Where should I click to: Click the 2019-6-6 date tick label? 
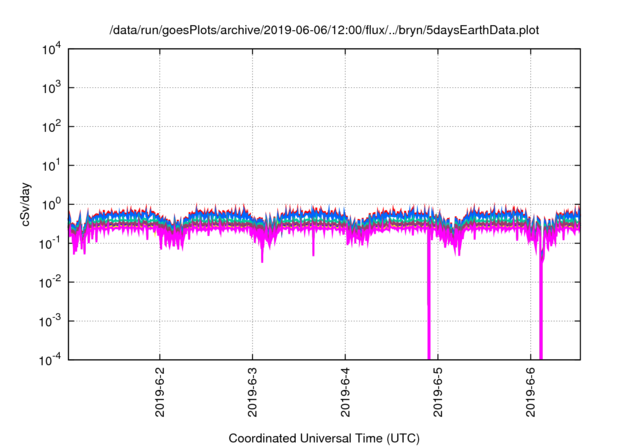(x=531, y=392)
